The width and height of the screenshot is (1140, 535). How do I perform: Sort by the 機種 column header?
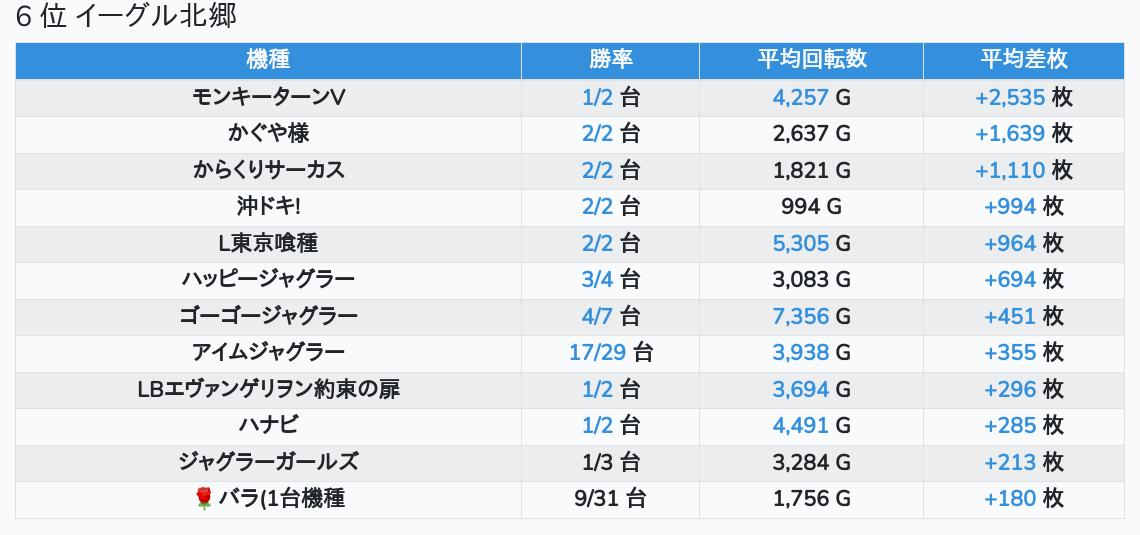pos(268,60)
